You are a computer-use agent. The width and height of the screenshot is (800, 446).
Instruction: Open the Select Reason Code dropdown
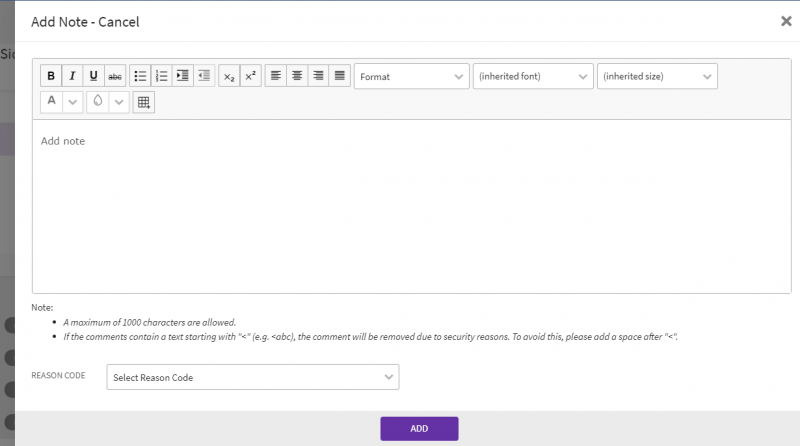coord(252,377)
